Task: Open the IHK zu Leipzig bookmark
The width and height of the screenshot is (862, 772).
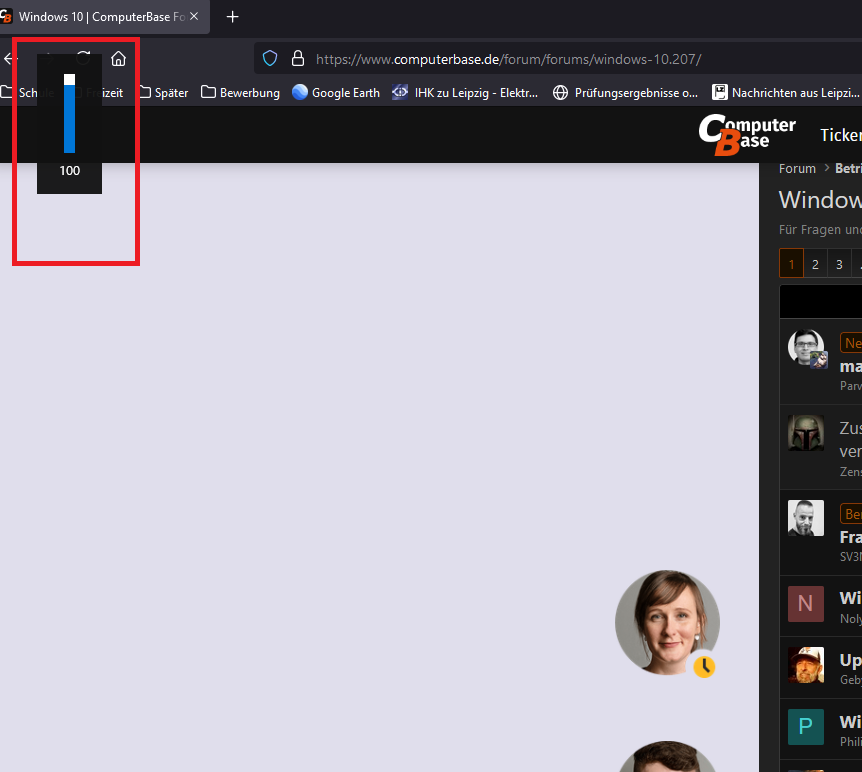Action: tap(465, 92)
